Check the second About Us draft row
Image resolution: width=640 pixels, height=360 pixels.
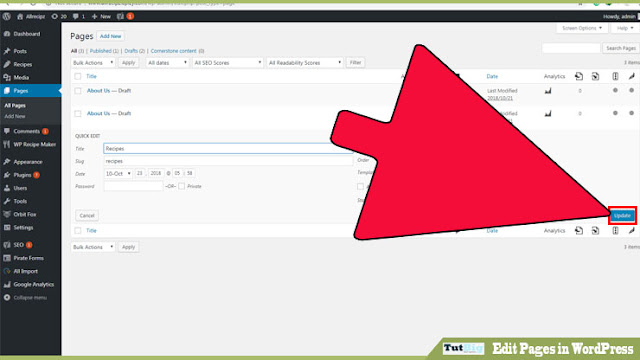pyautogui.click(x=78, y=114)
